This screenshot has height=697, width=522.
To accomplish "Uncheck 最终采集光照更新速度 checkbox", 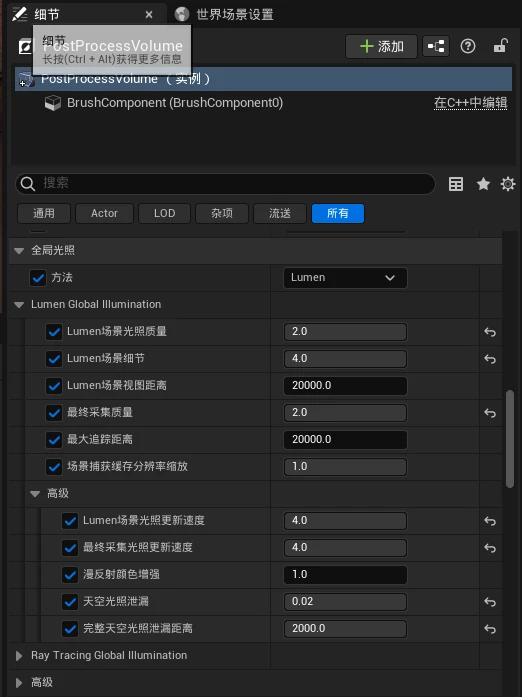I will [x=70, y=548].
